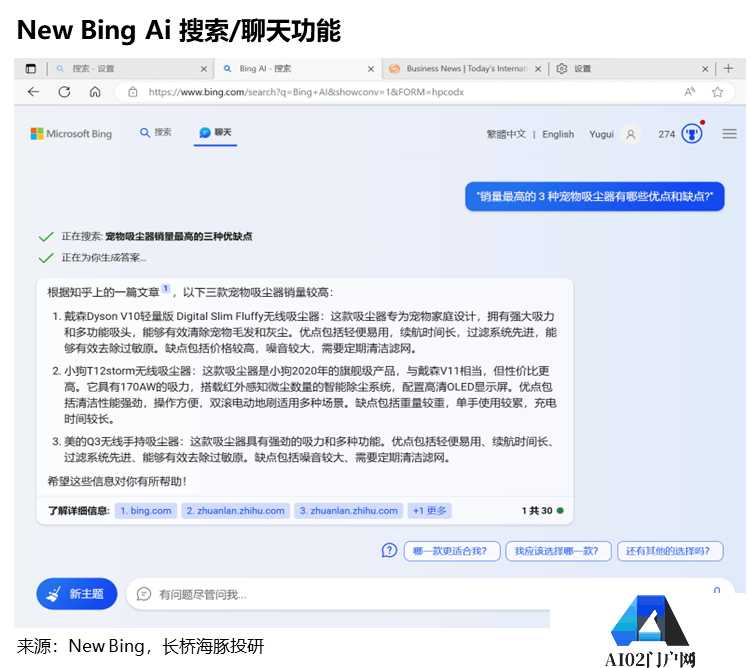750x668 pixels.
Task: Select the 聊天 chat mode
Action: coord(215,132)
